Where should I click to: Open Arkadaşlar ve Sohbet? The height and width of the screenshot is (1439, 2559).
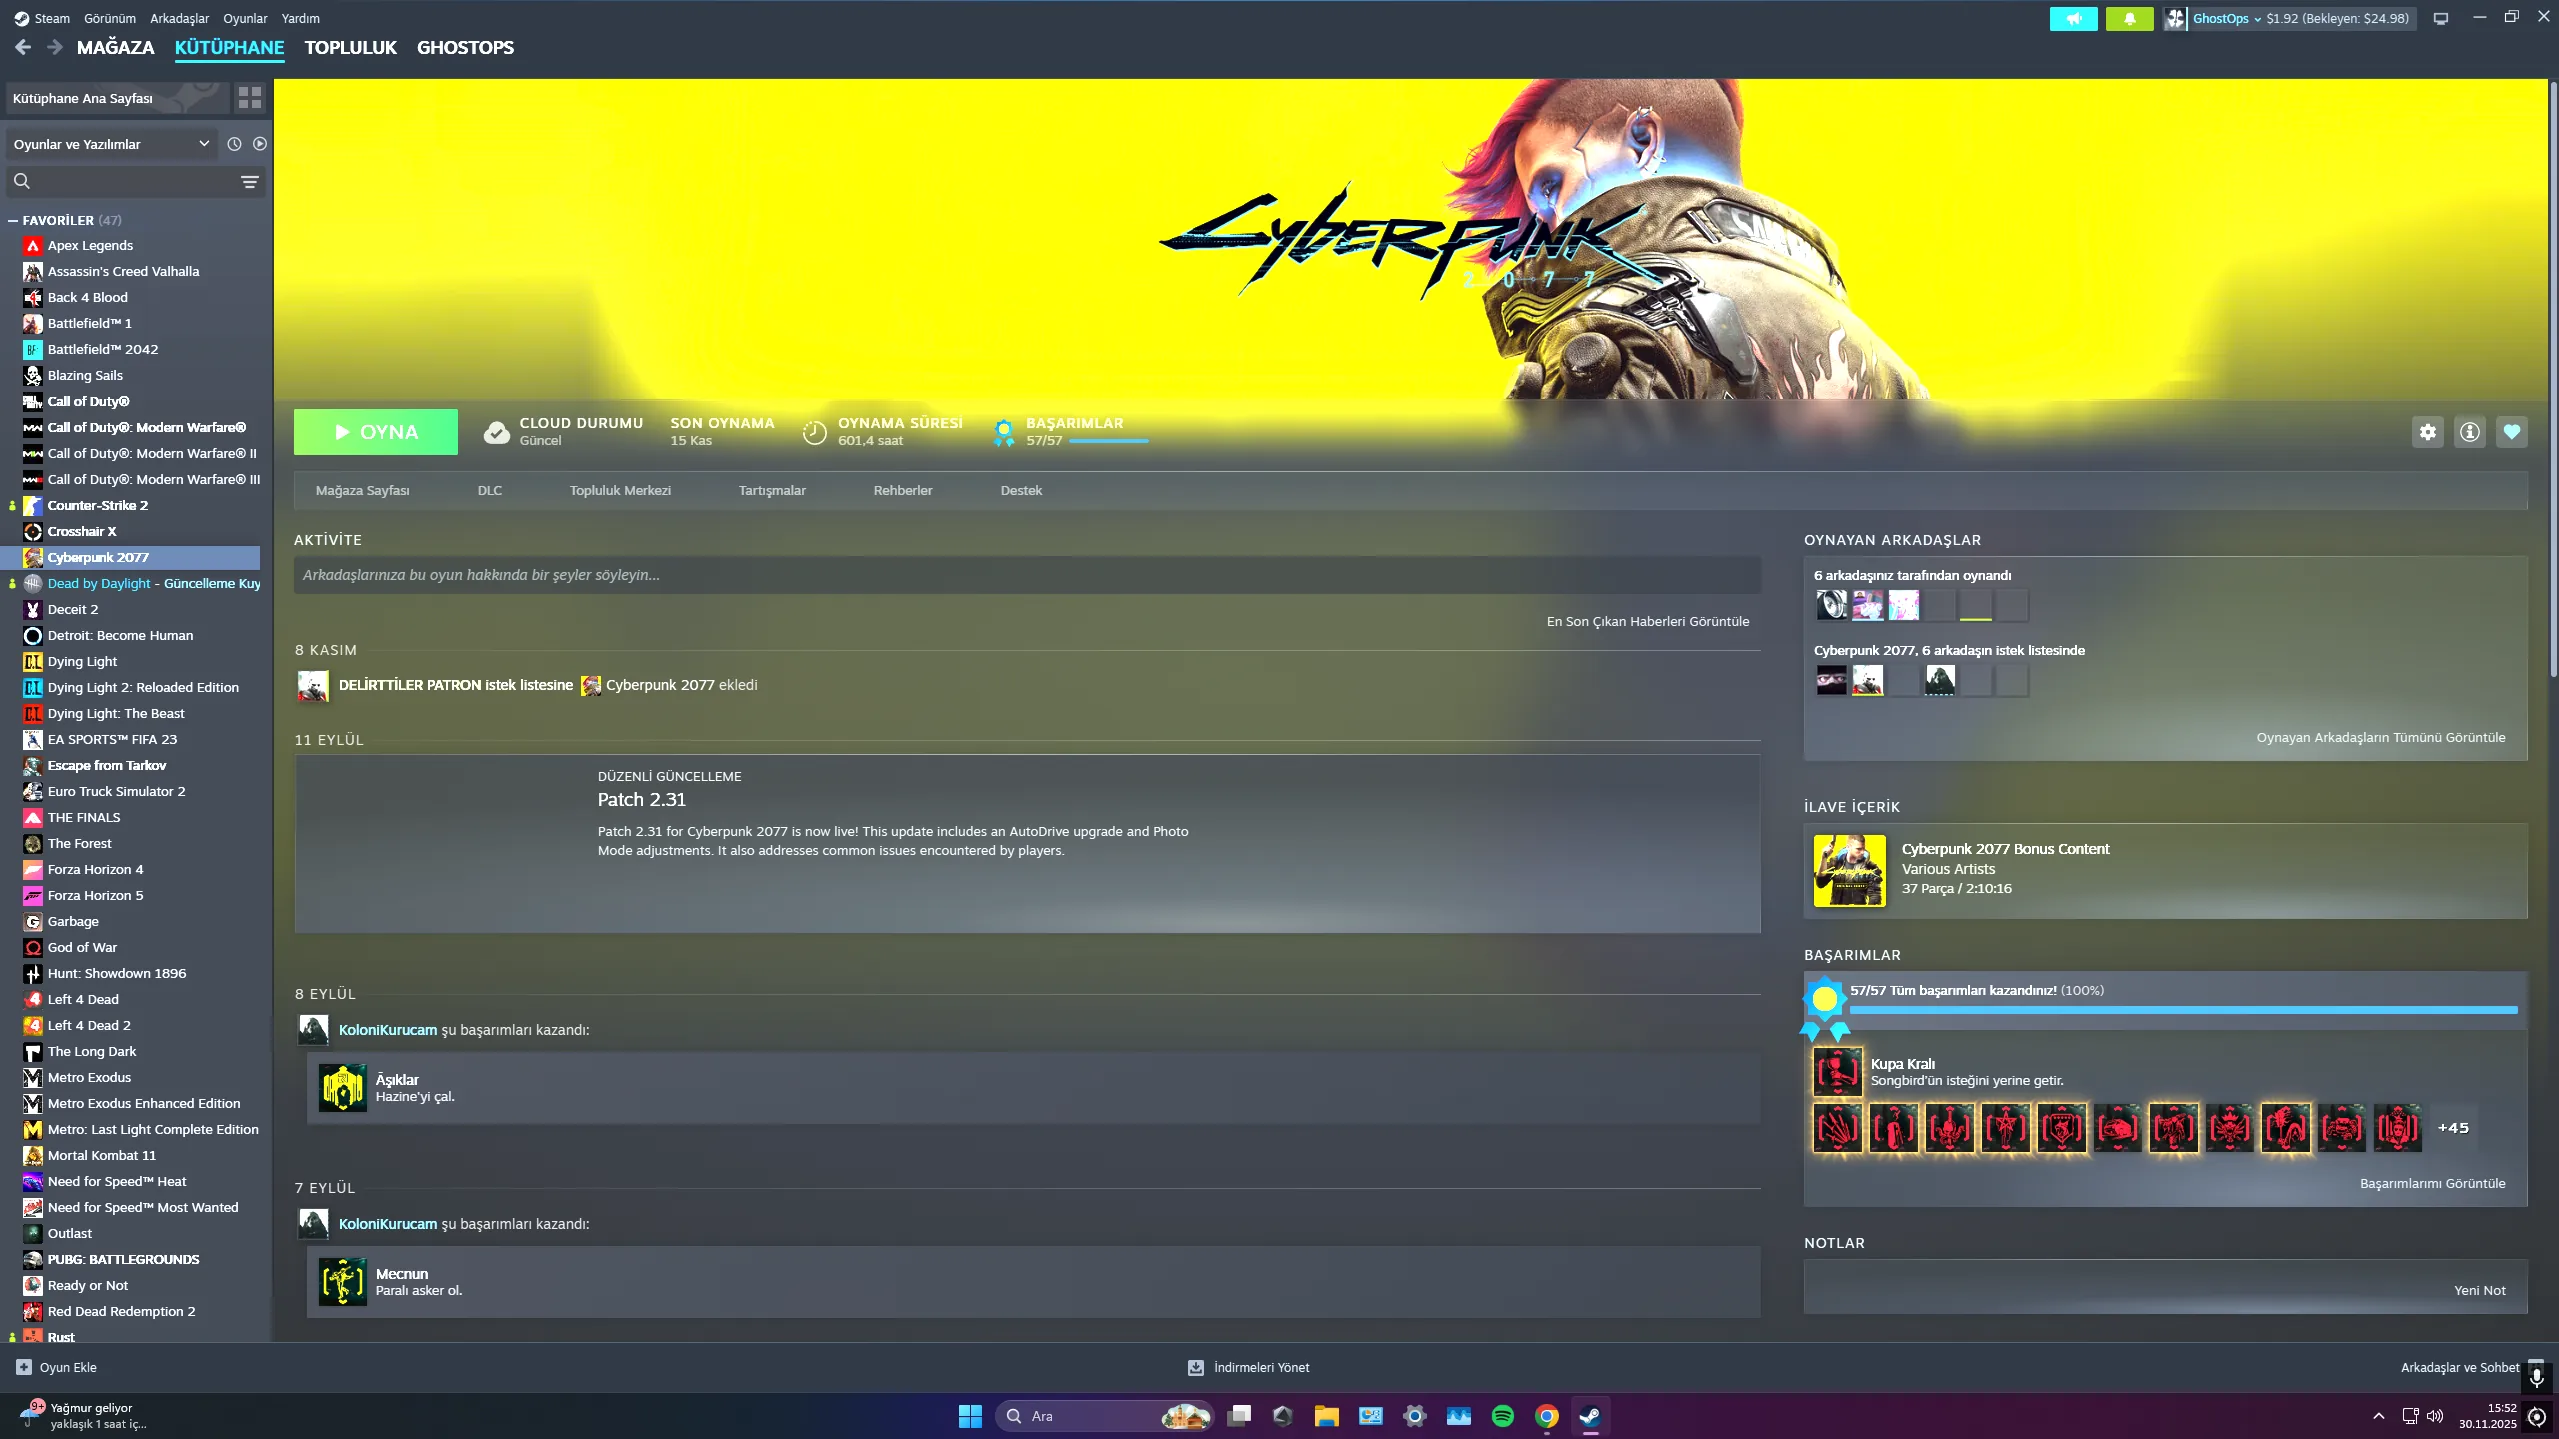tap(2460, 1367)
